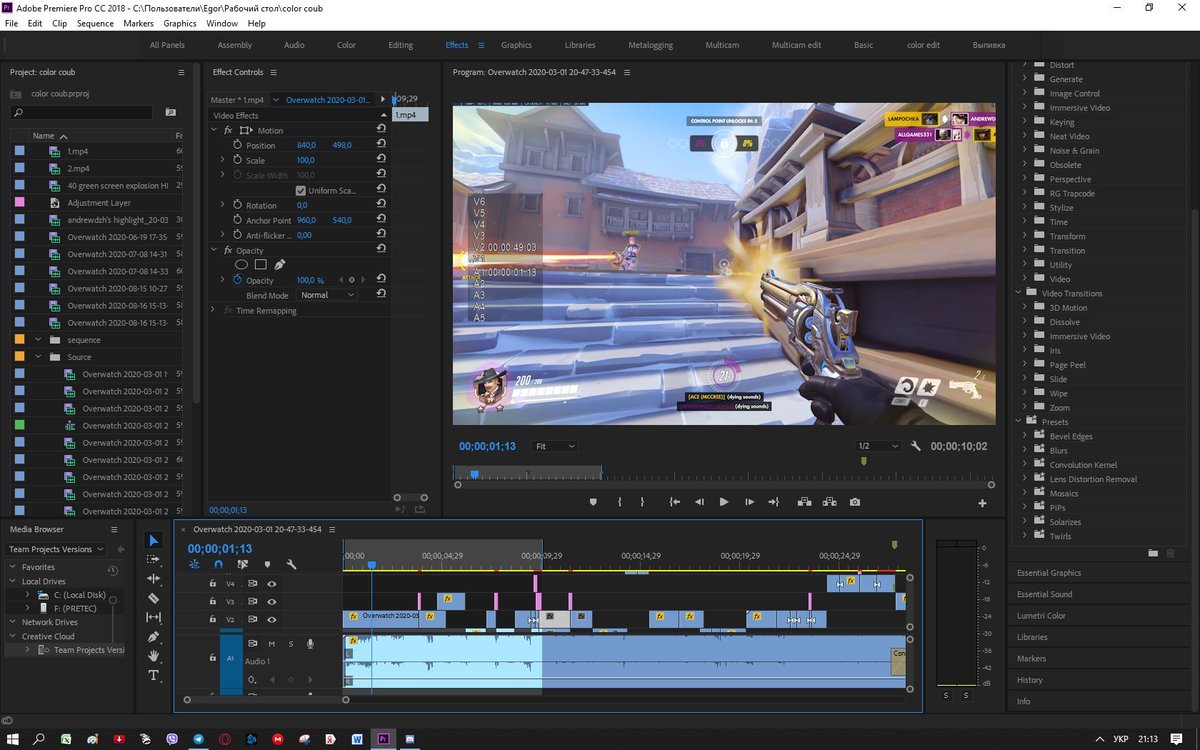Collapse Motion effect section
Image resolution: width=1200 pixels, height=750 pixels.
214,130
